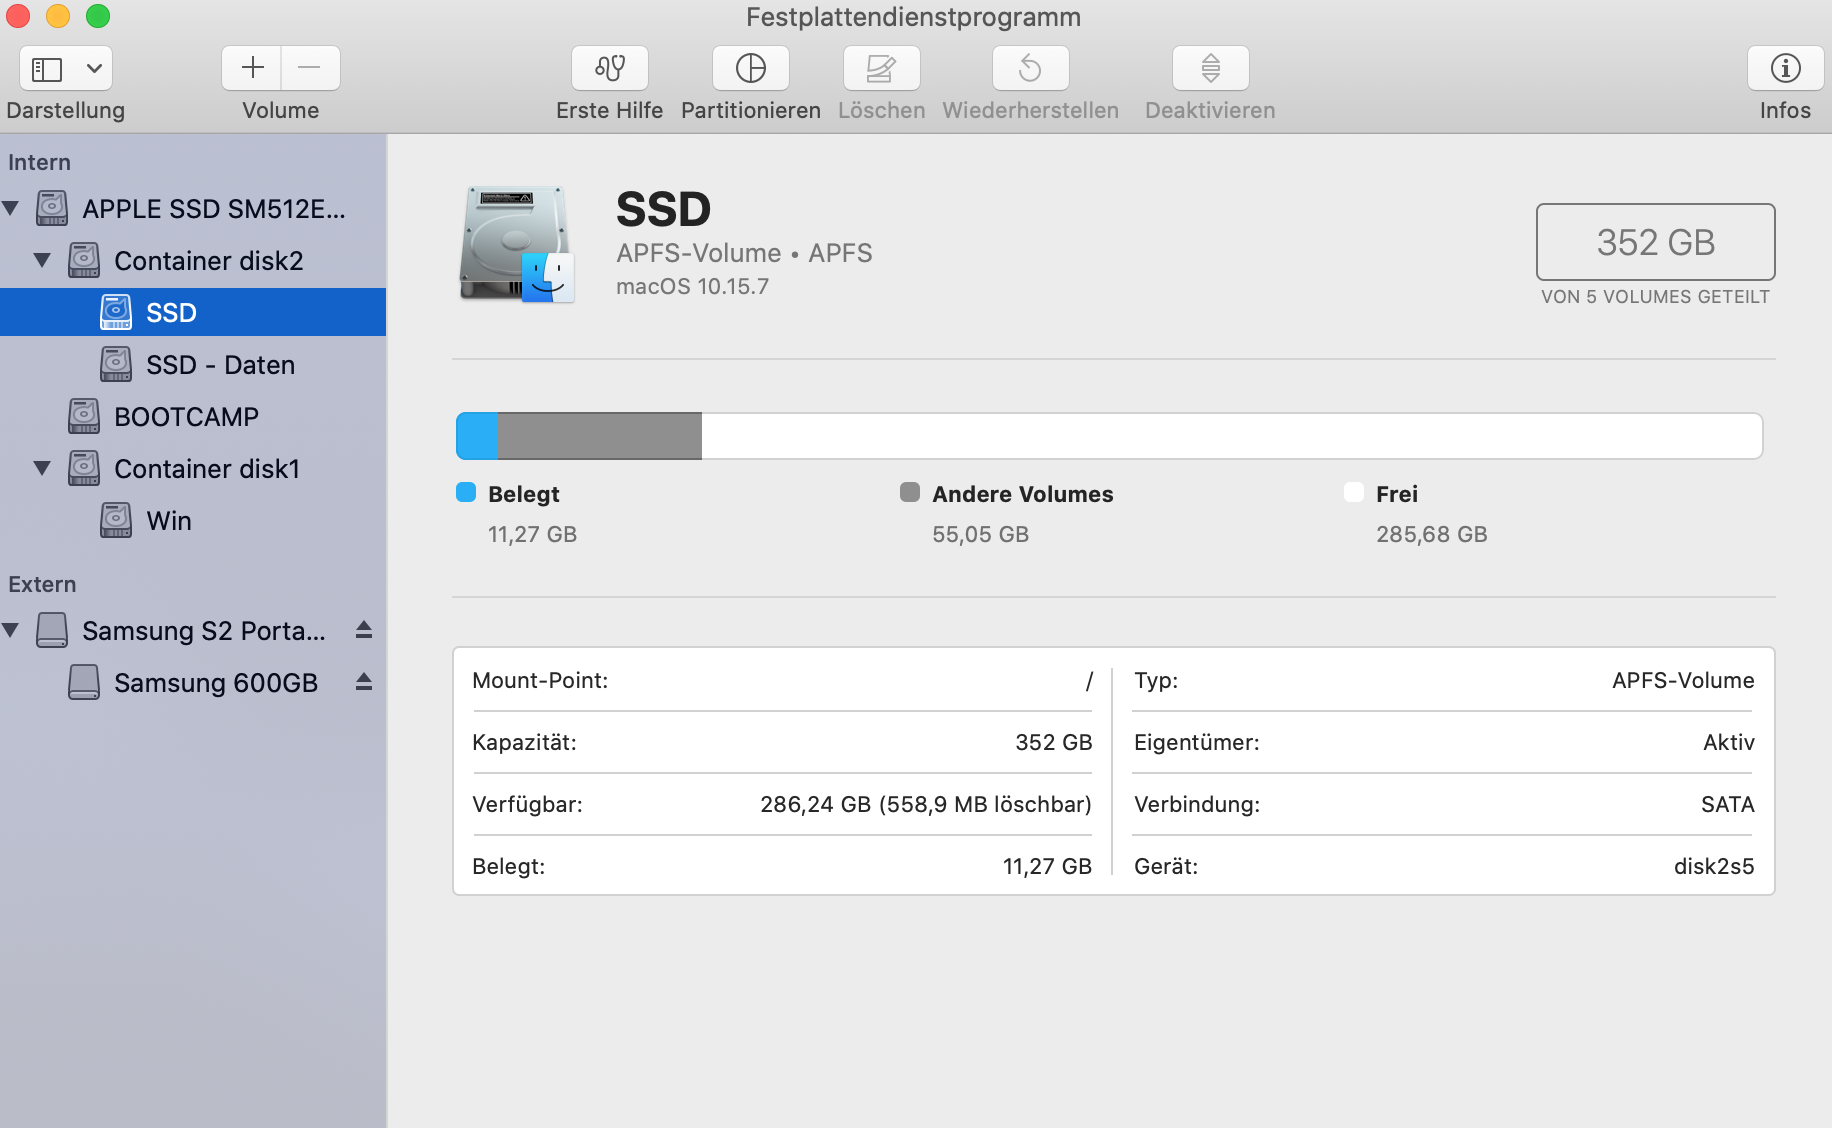Select the Win volume
Screen dimensions: 1832x1128
[x=168, y=521]
